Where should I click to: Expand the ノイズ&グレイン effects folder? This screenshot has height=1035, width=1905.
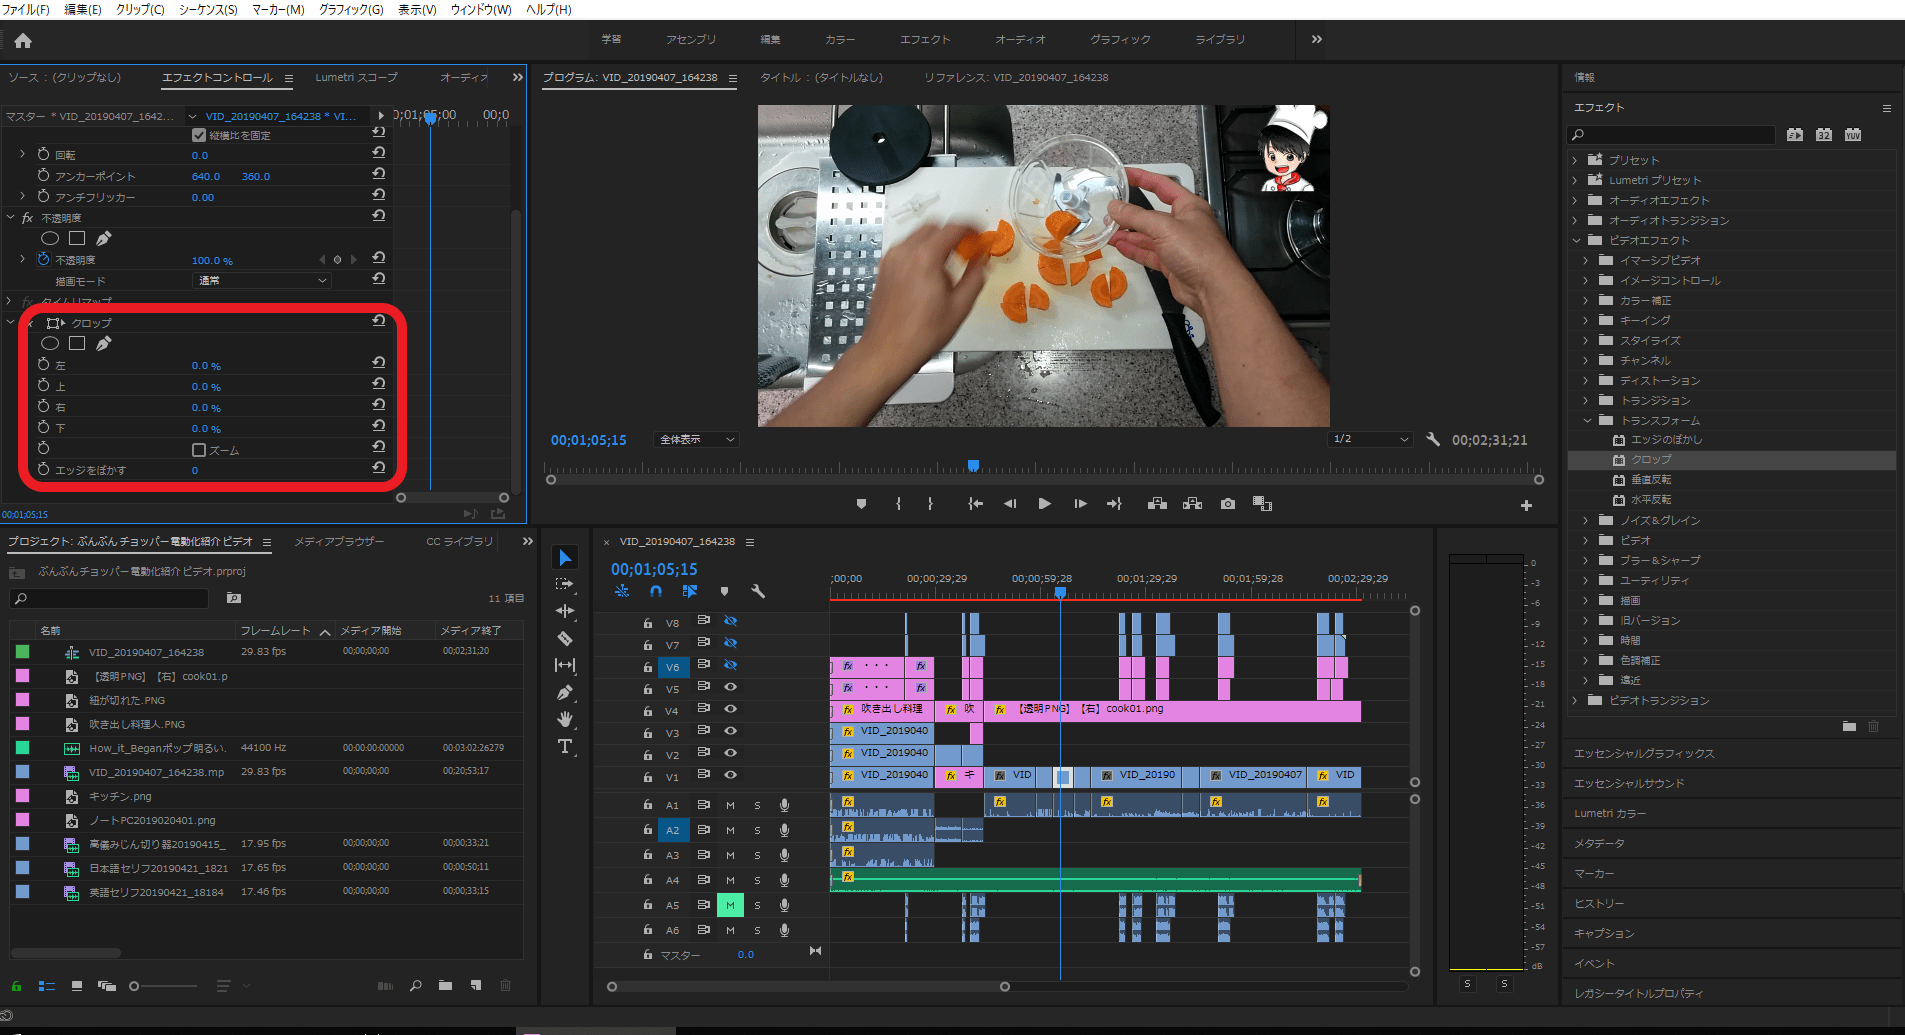pos(1586,520)
